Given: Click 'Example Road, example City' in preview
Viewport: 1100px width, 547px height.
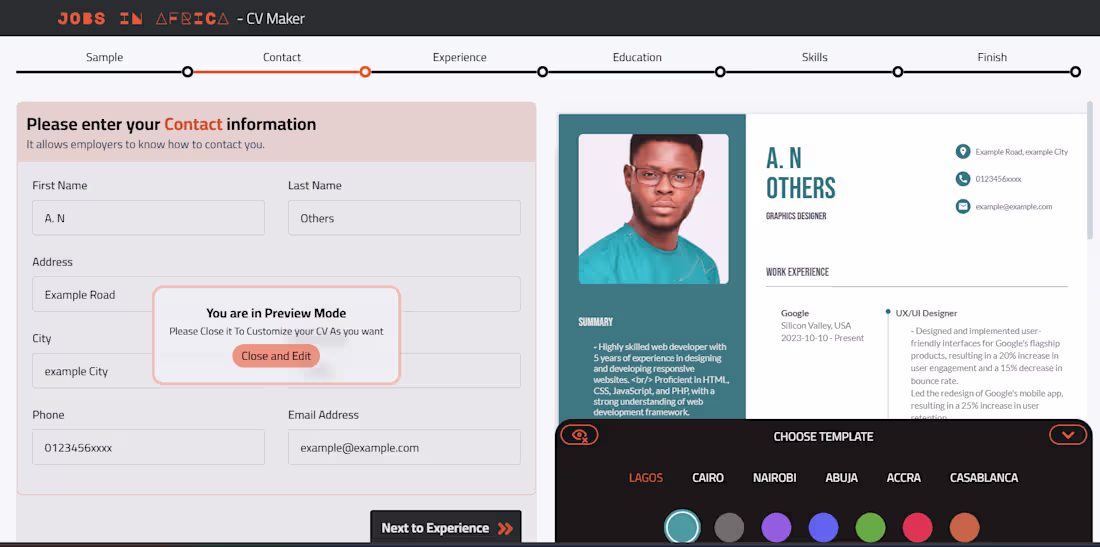Looking at the screenshot, I should [x=1021, y=151].
